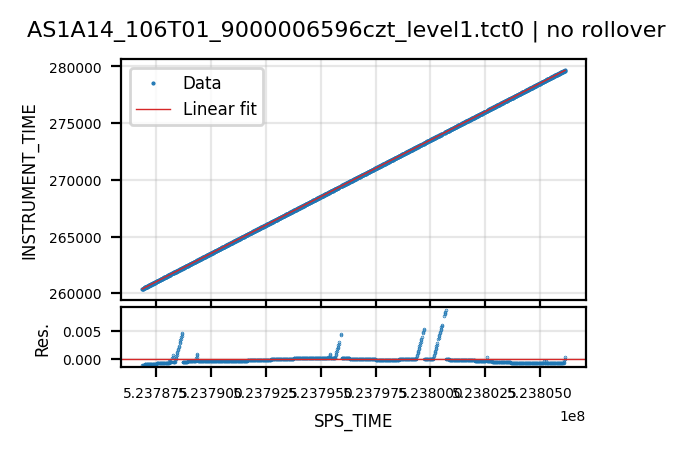The image size is (685, 450).
Task: Click the 0.005 residual tick label
Action: [x=82, y=332]
